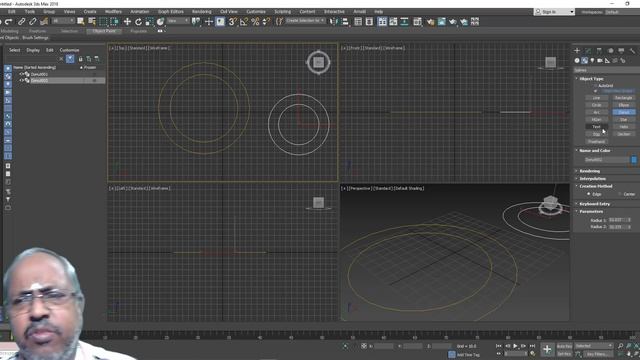
Task: Select the Center creation method radio
Action: (x=620, y=194)
